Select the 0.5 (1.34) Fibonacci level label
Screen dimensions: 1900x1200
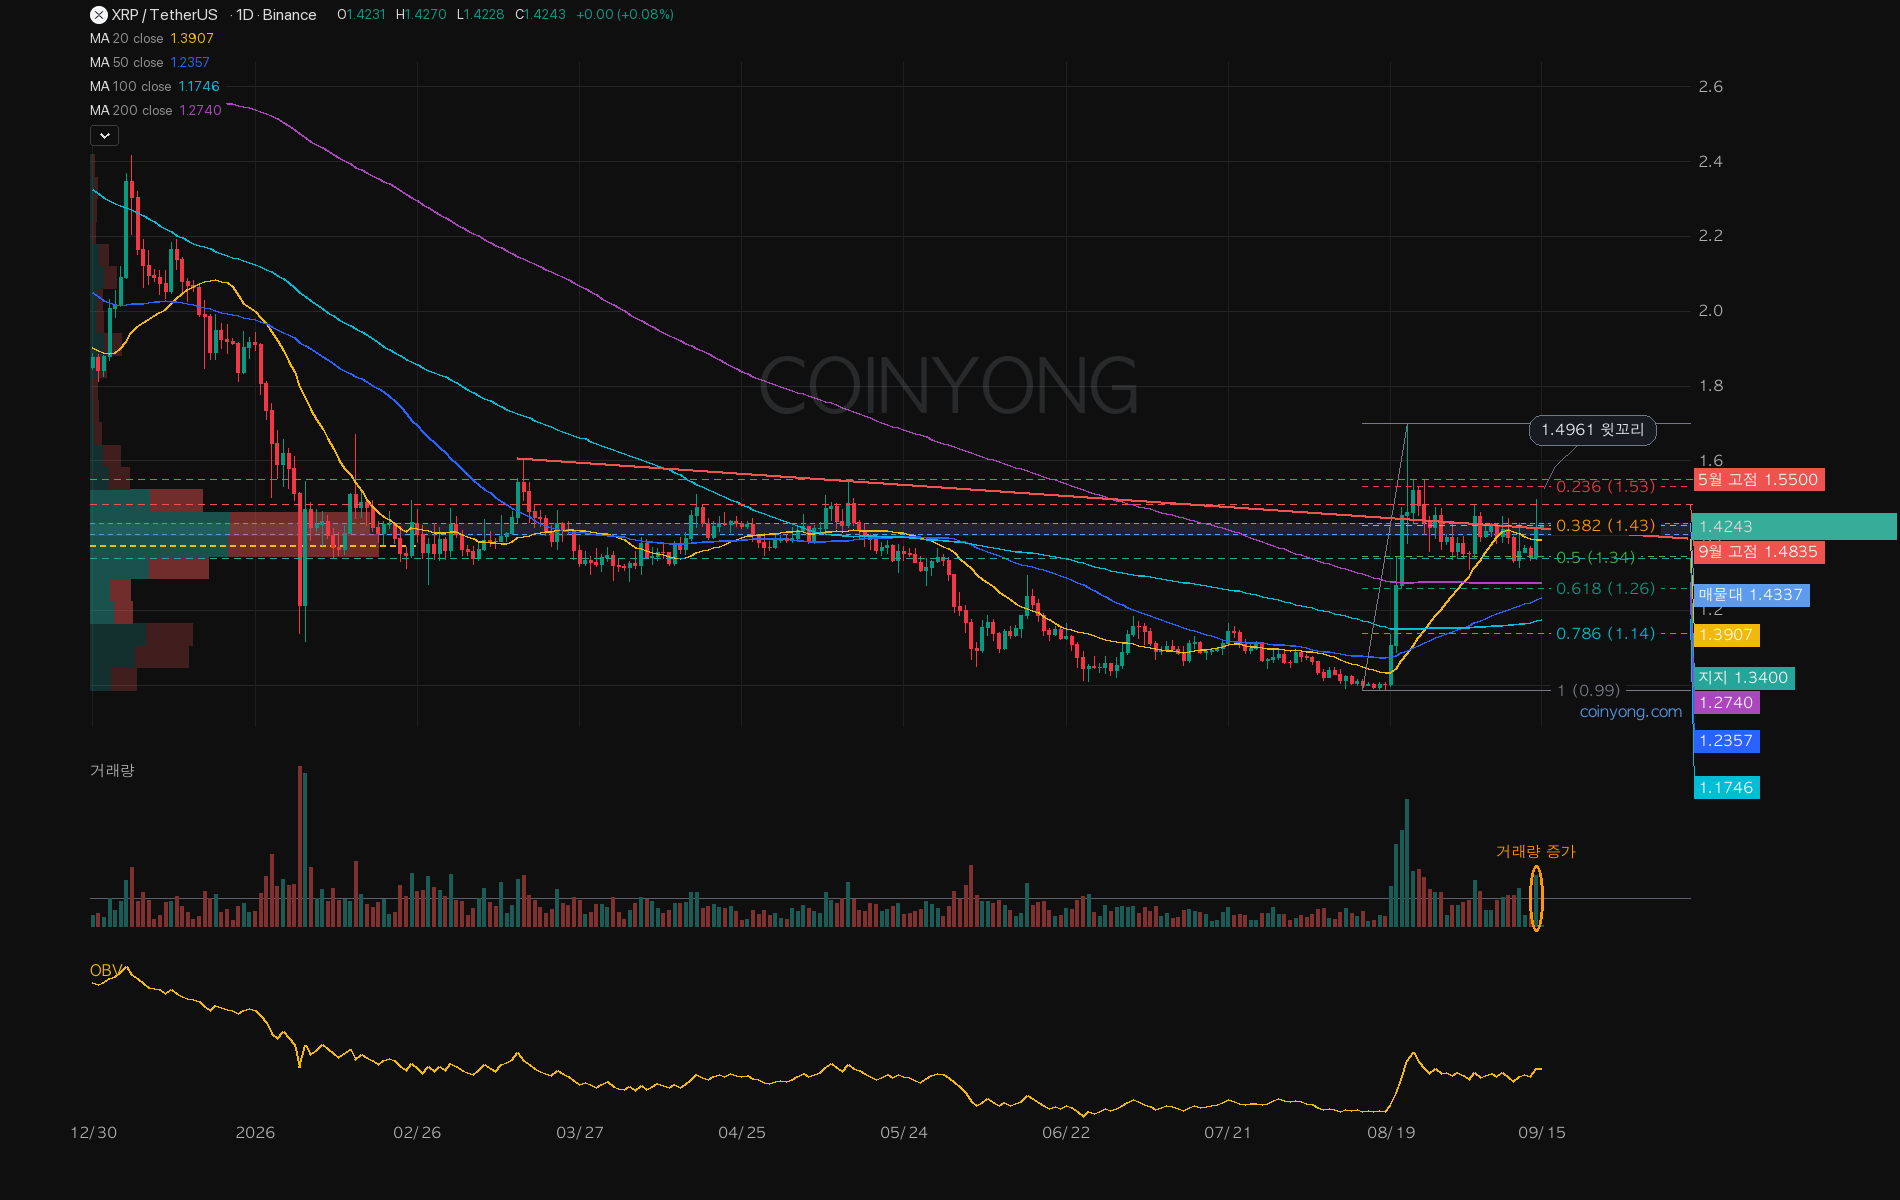pyautogui.click(x=1595, y=557)
